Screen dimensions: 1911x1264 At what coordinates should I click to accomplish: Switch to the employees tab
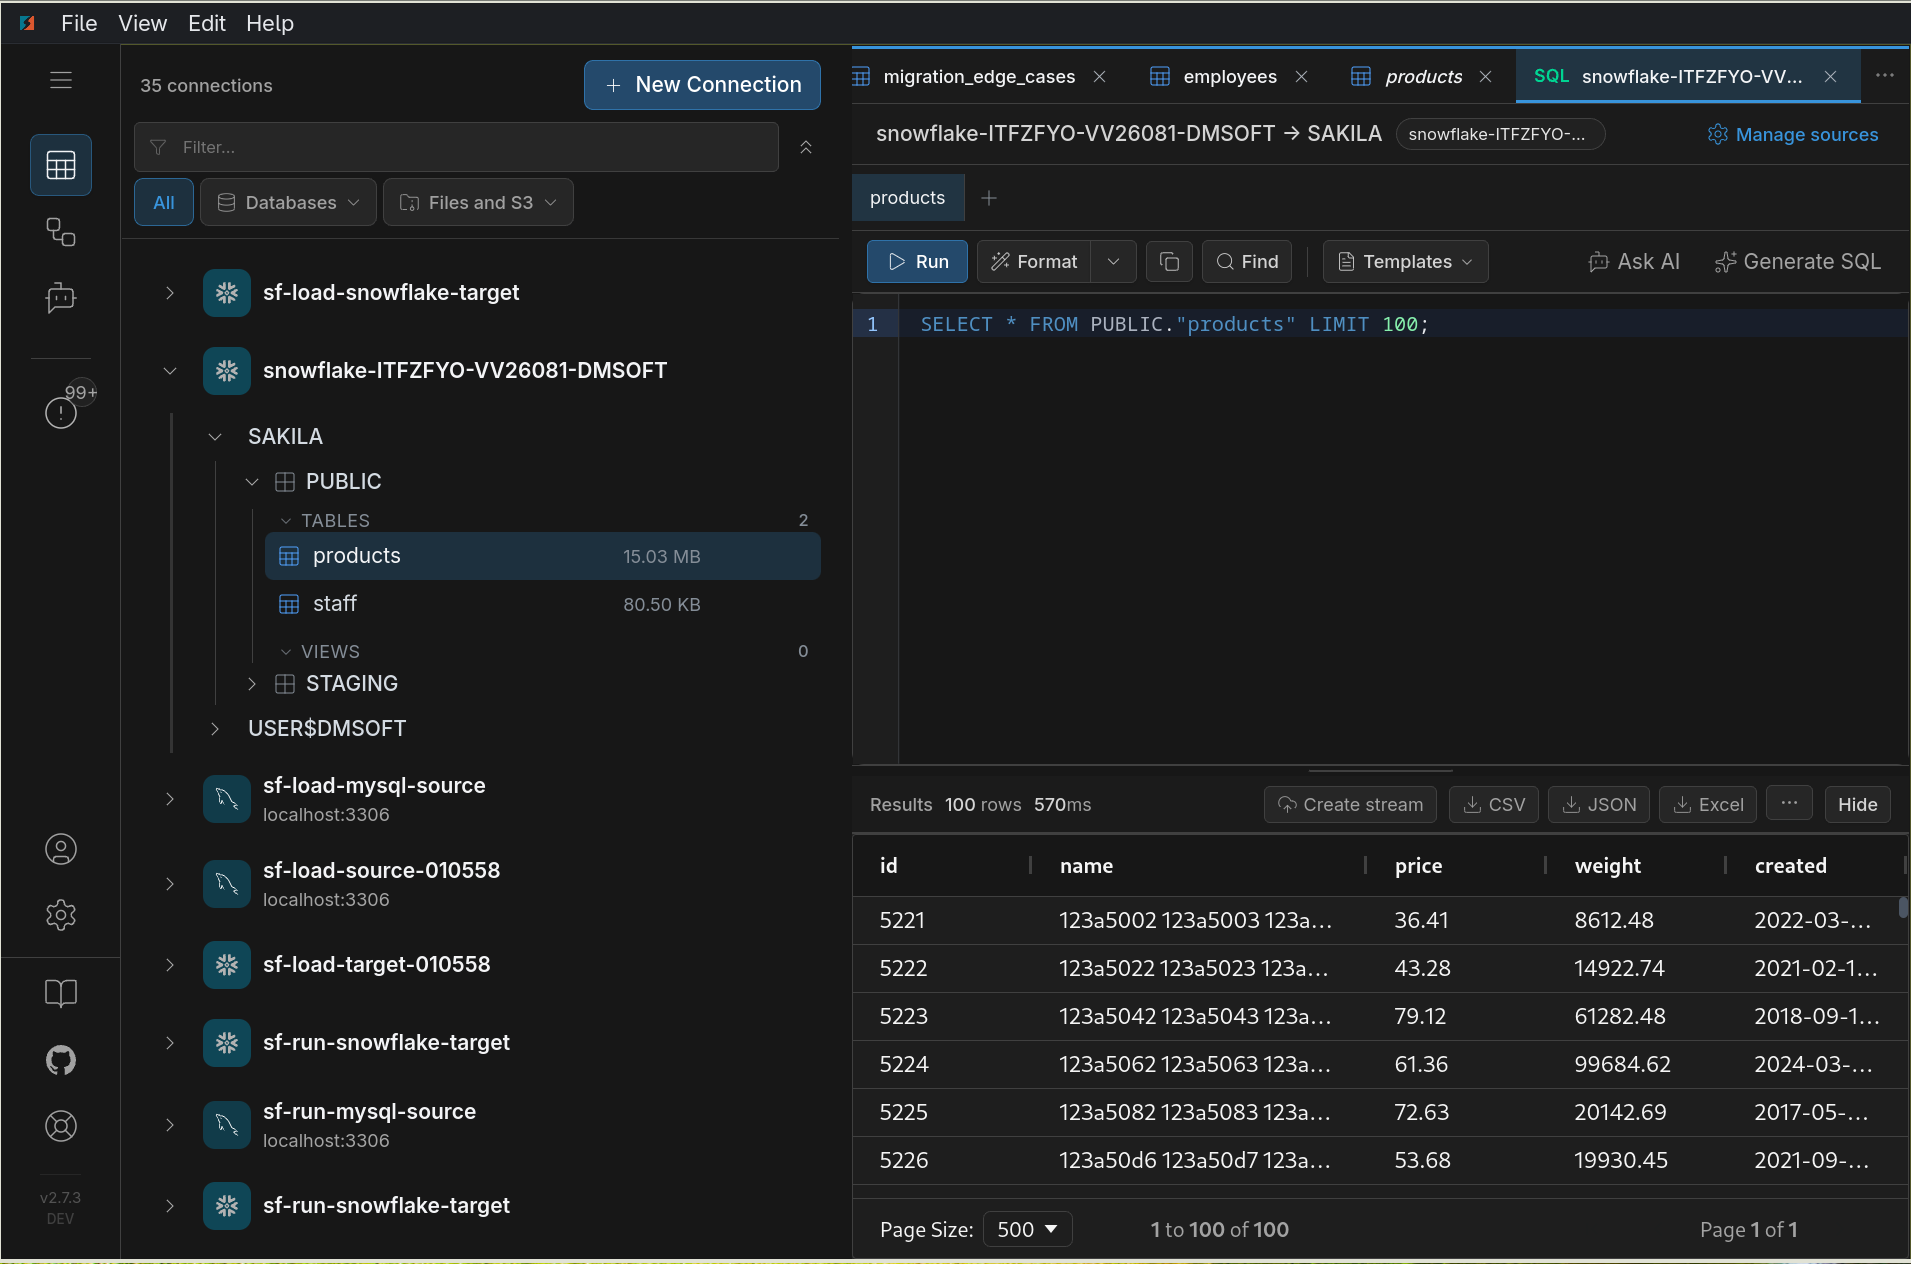tap(1229, 77)
